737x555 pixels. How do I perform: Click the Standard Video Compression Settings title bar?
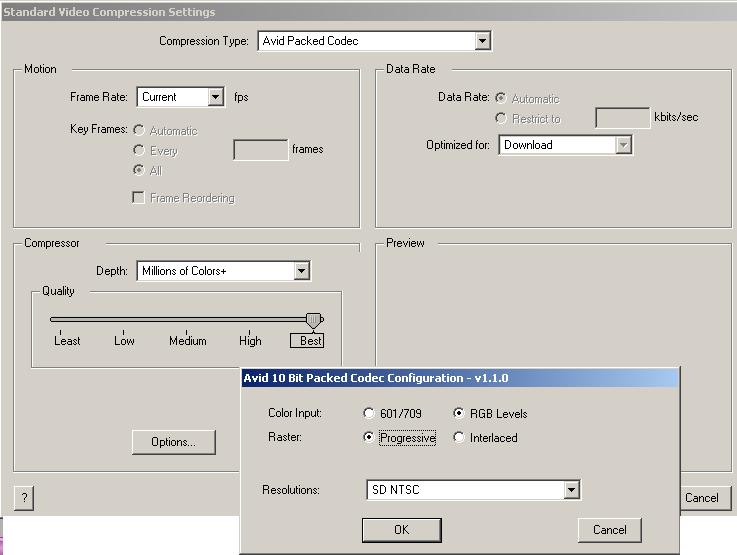click(x=368, y=12)
